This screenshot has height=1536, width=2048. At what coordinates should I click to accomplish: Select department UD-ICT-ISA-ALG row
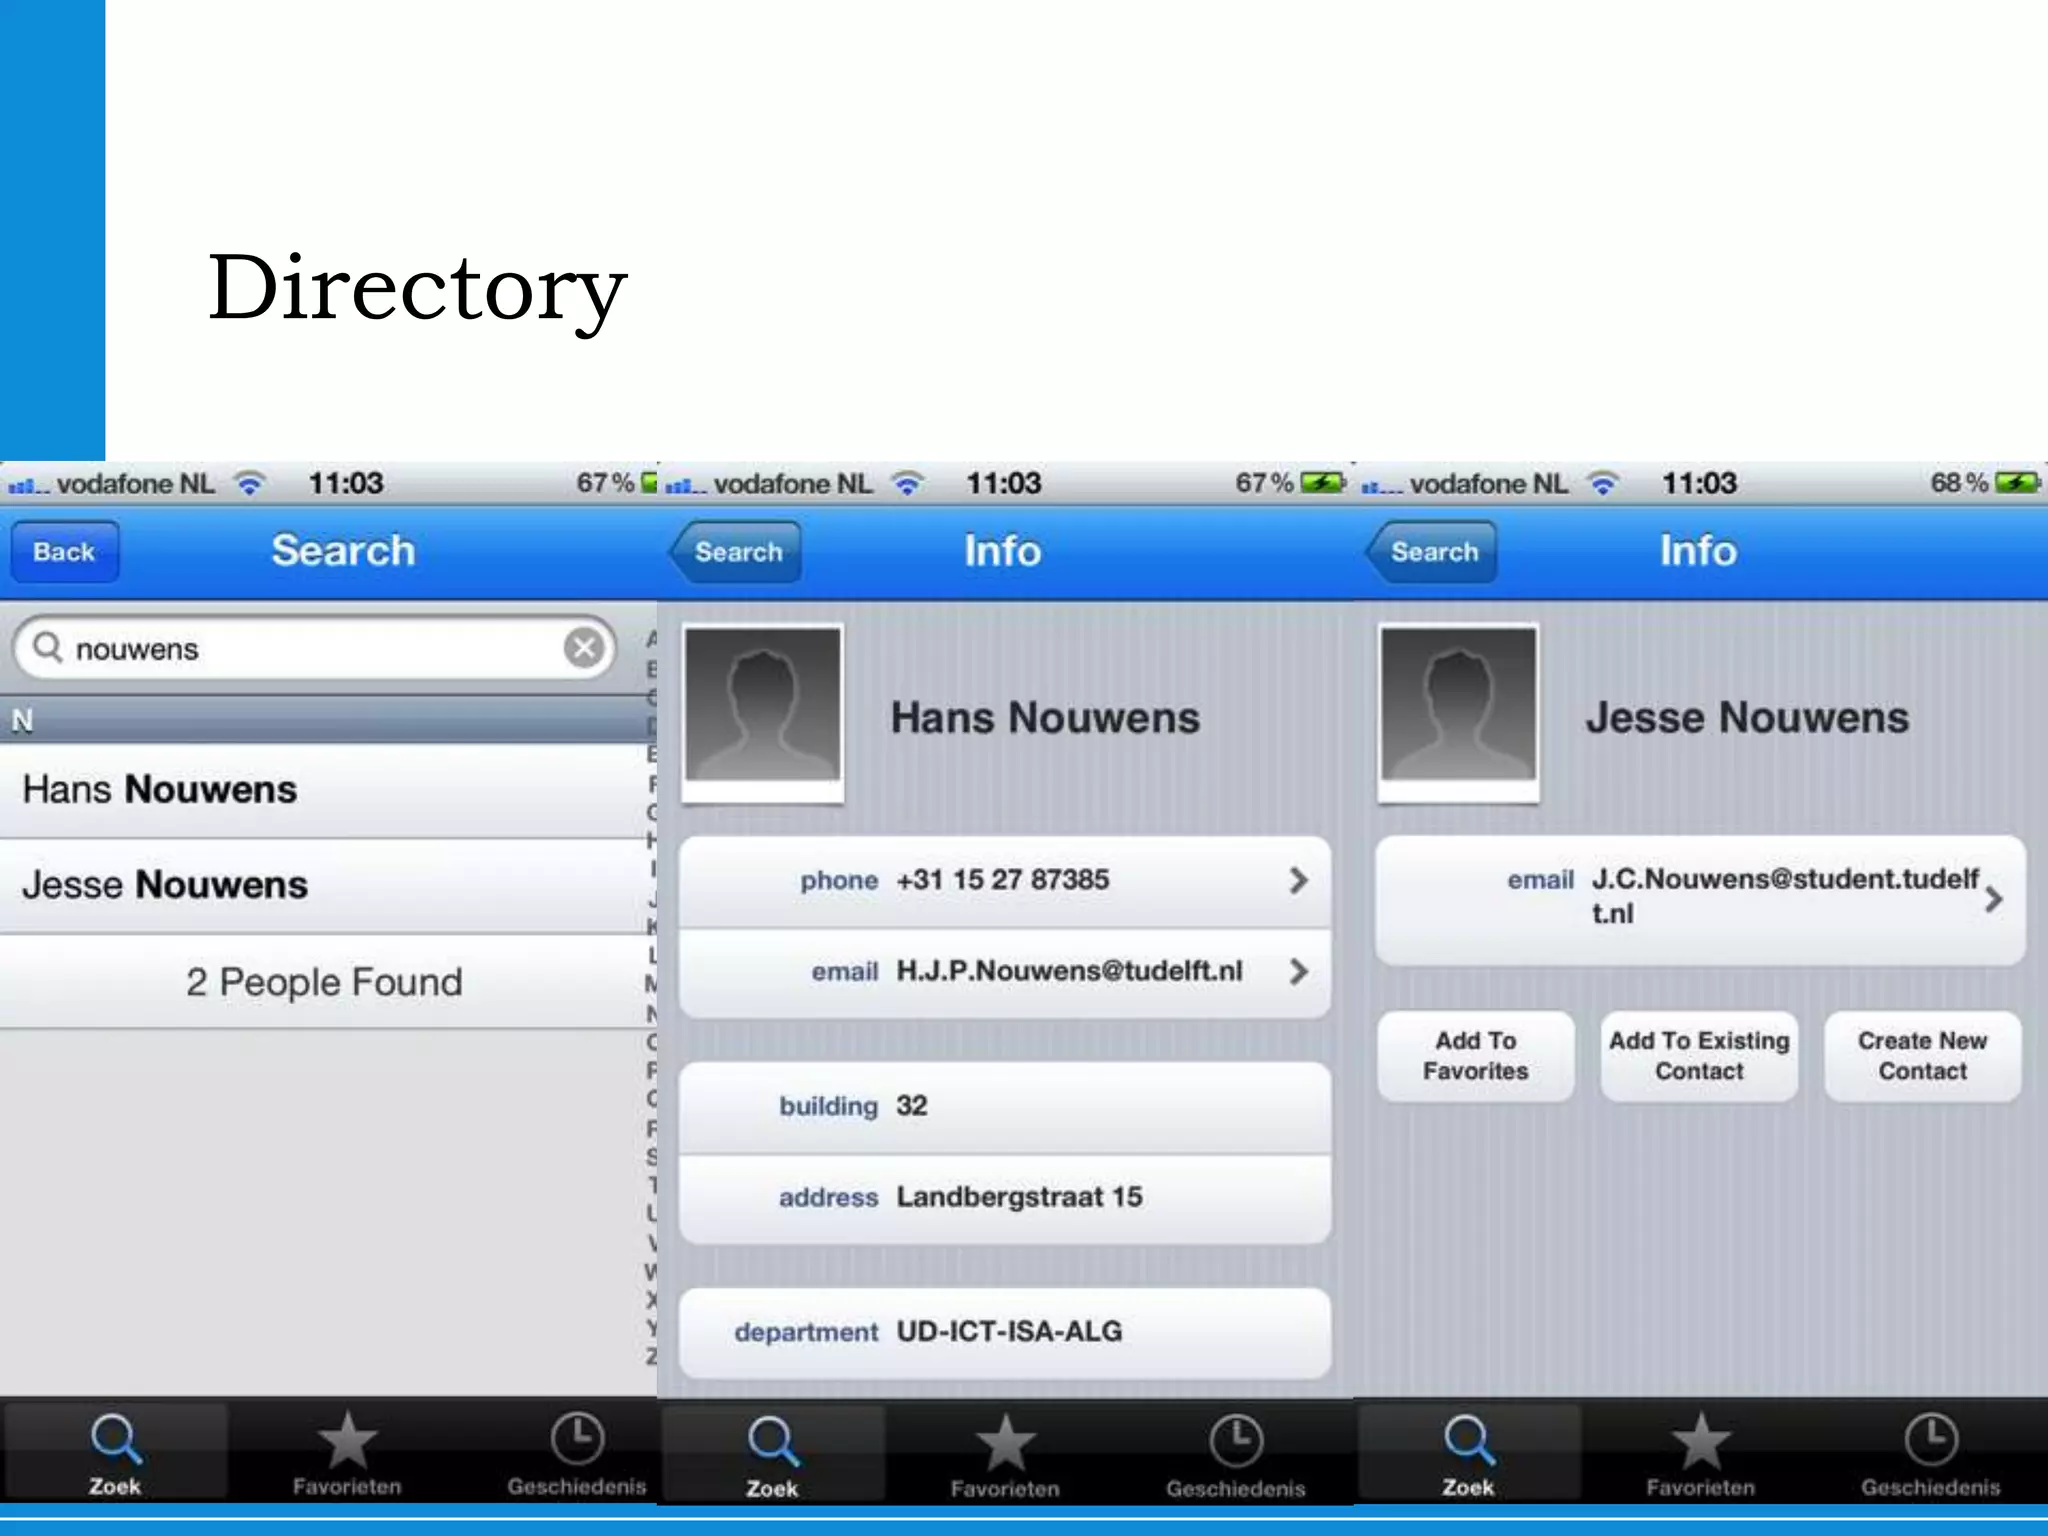pos(1005,1333)
